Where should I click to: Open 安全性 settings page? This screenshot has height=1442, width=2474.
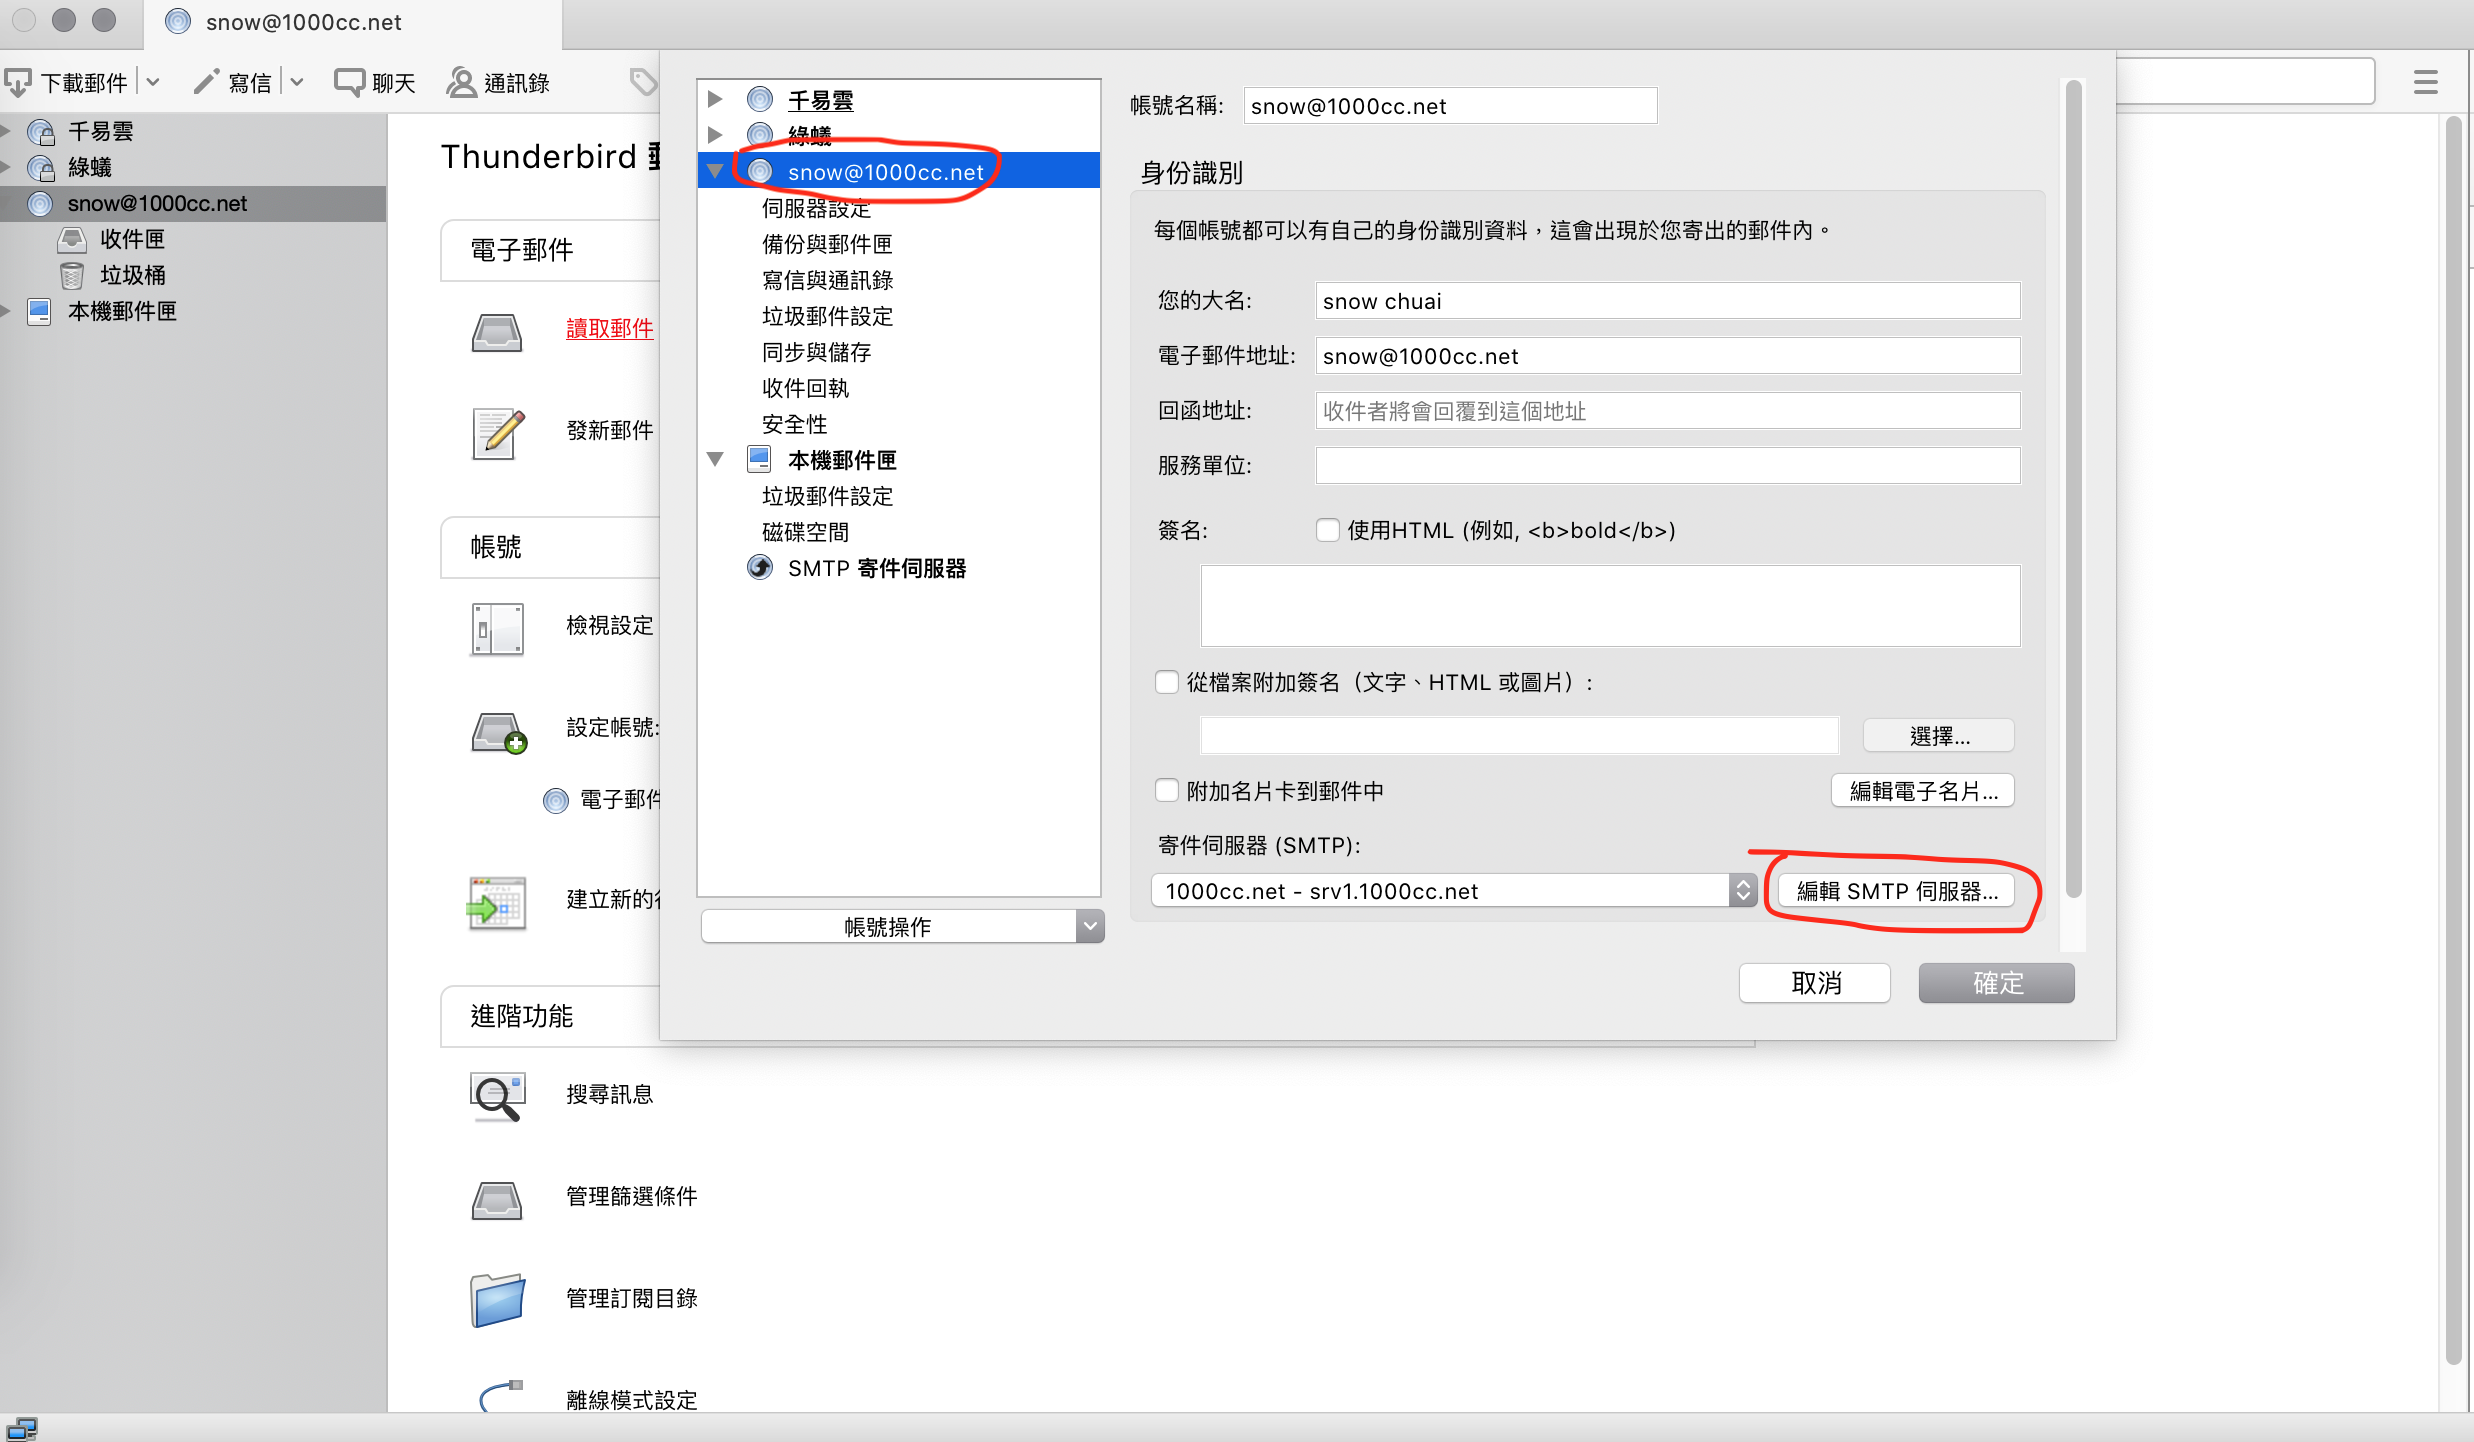794,424
